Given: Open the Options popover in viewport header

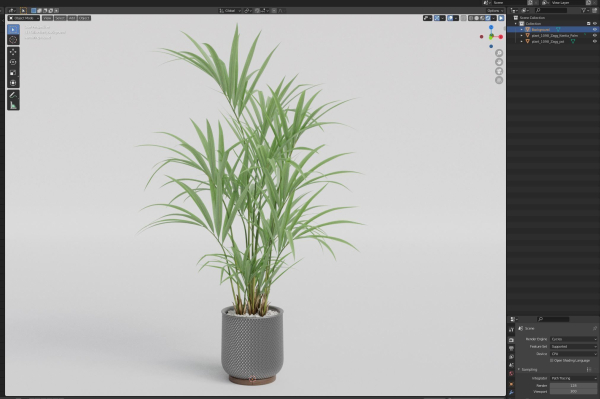Looking at the screenshot, I should [x=495, y=11].
